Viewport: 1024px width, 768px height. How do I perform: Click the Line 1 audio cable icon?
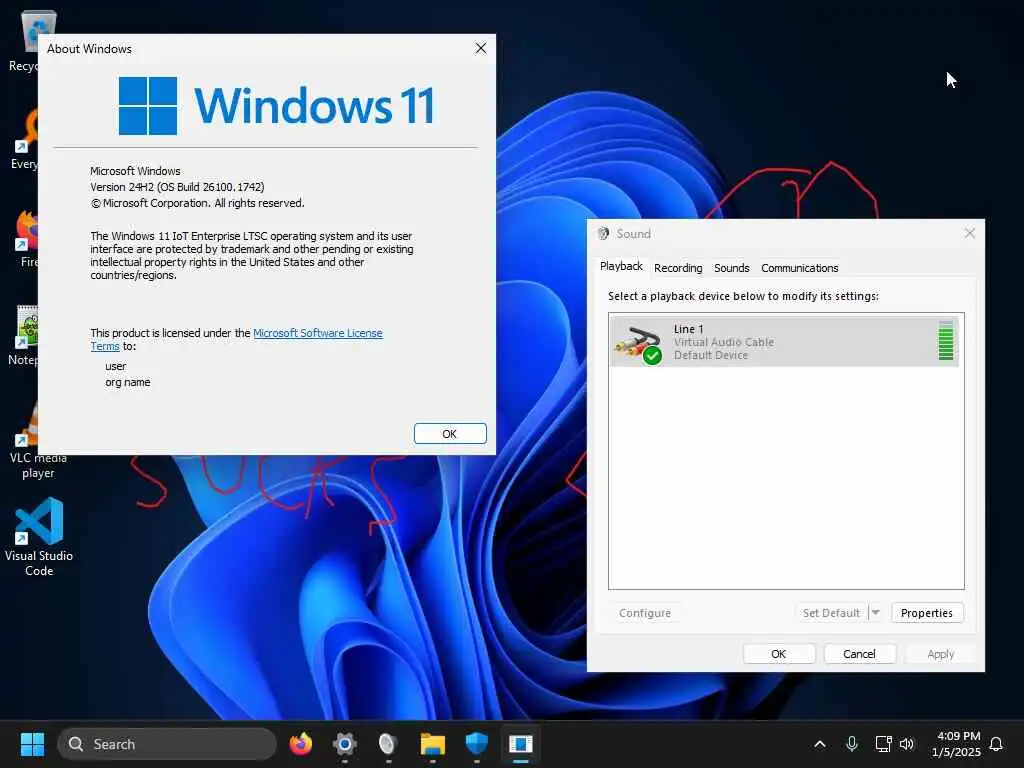(638, 343)
